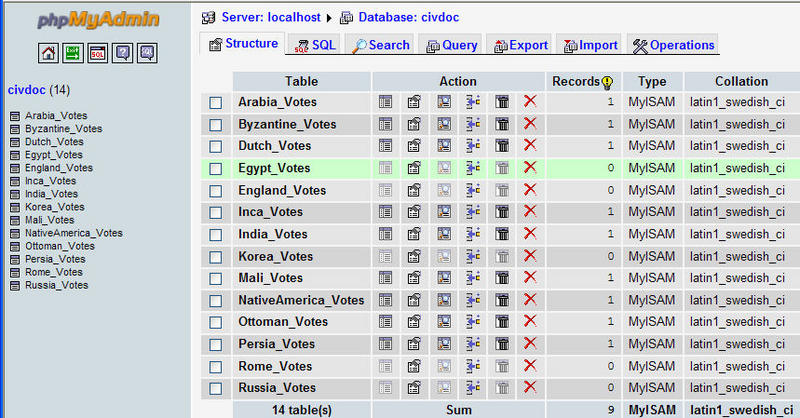Viewport: 800px width, 418px height.
Task: Check the box next to Persia_Votes
Action: click(215, 344)
